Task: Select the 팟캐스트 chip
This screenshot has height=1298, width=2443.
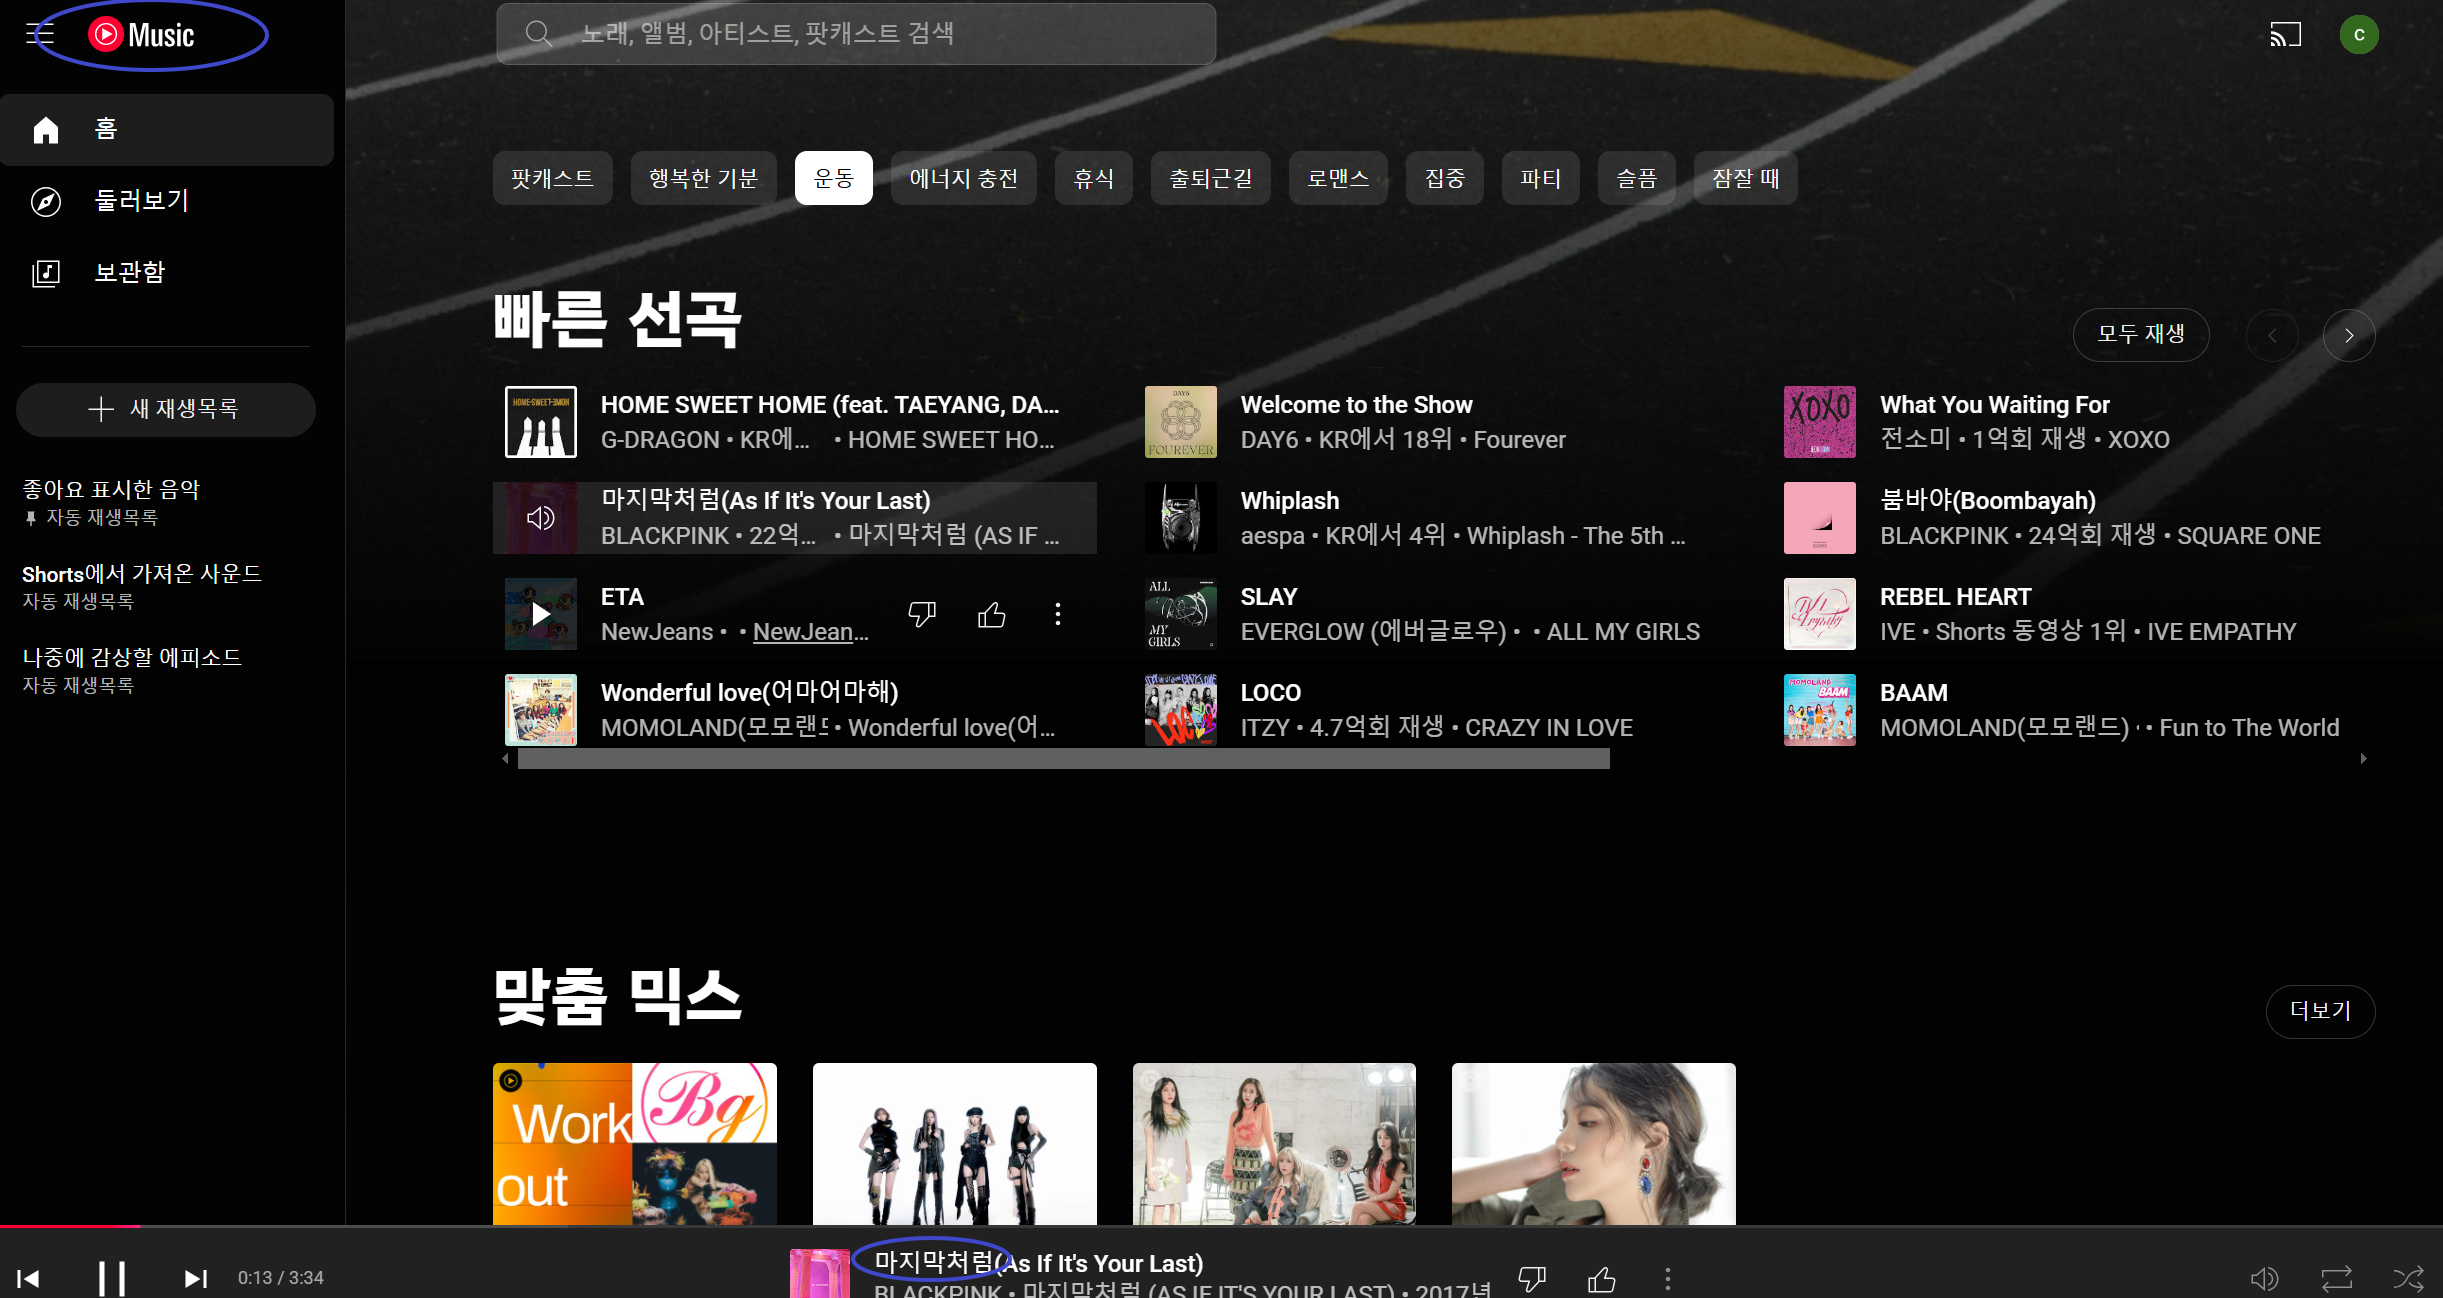Action: (553, 178)
